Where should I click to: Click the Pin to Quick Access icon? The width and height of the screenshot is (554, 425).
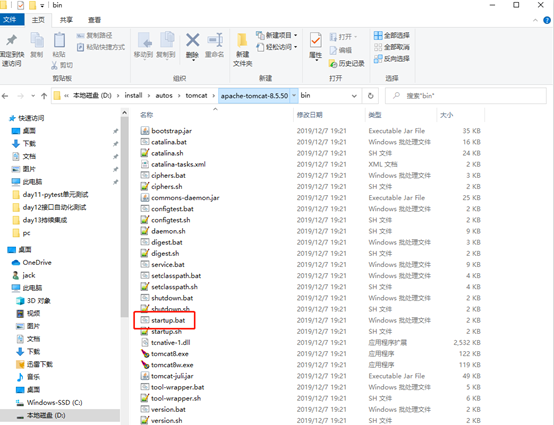(11, 40)
